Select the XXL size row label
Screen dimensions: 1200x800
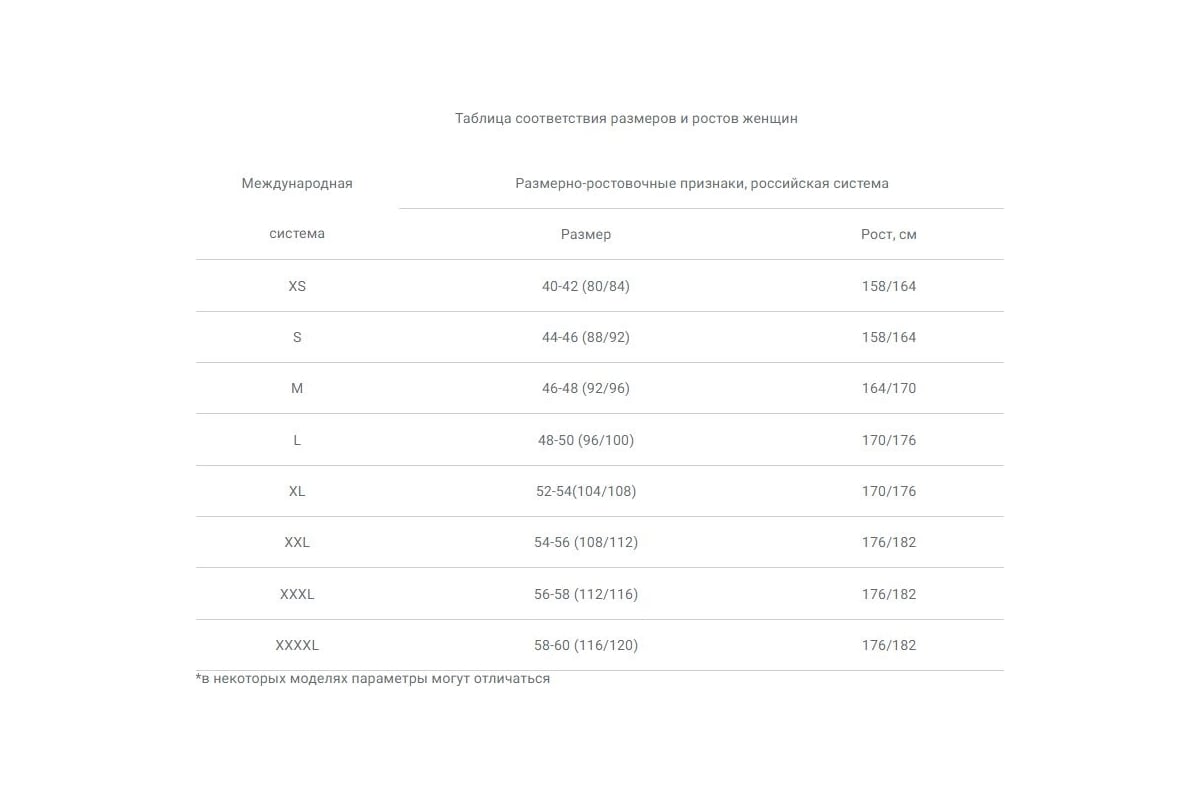(x=297, y=542)
